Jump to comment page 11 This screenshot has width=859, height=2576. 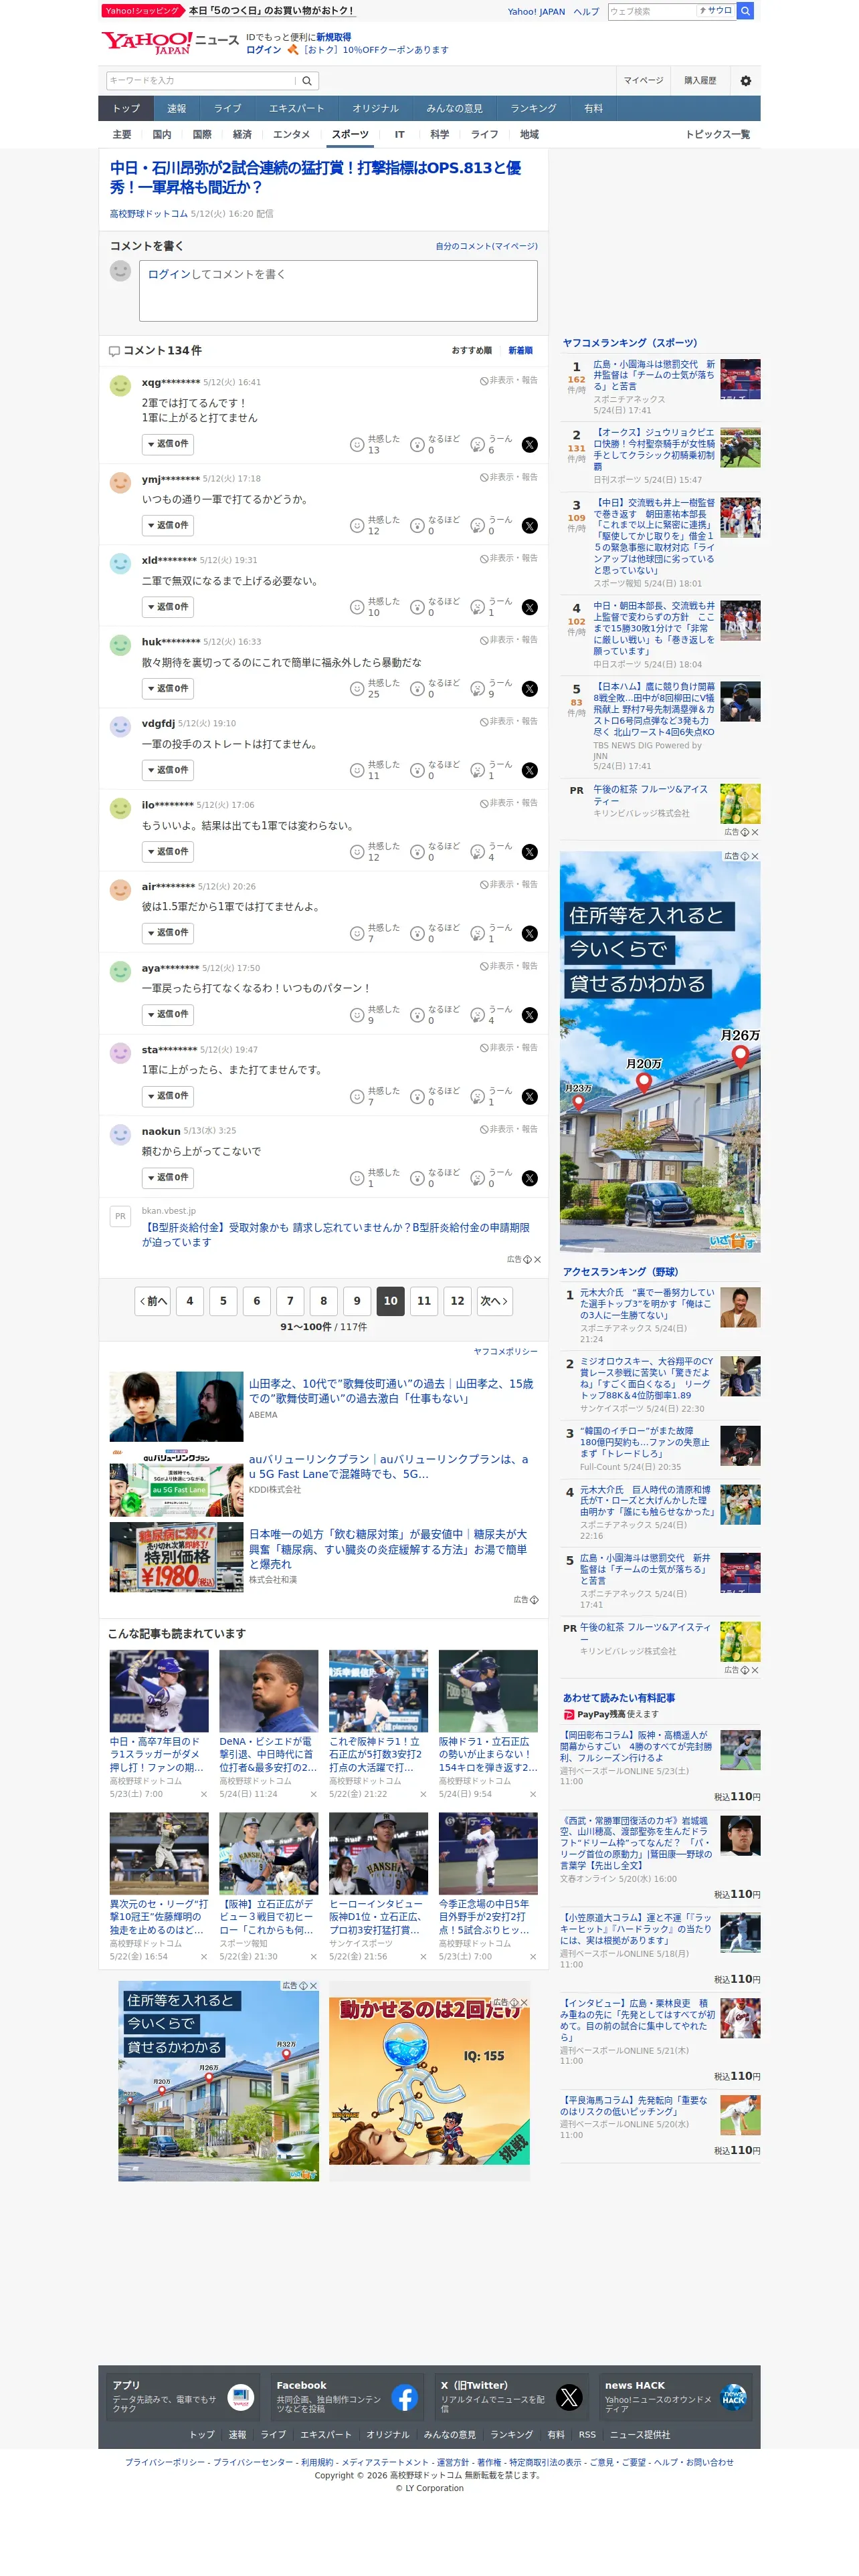click(x=424, y=1302)
